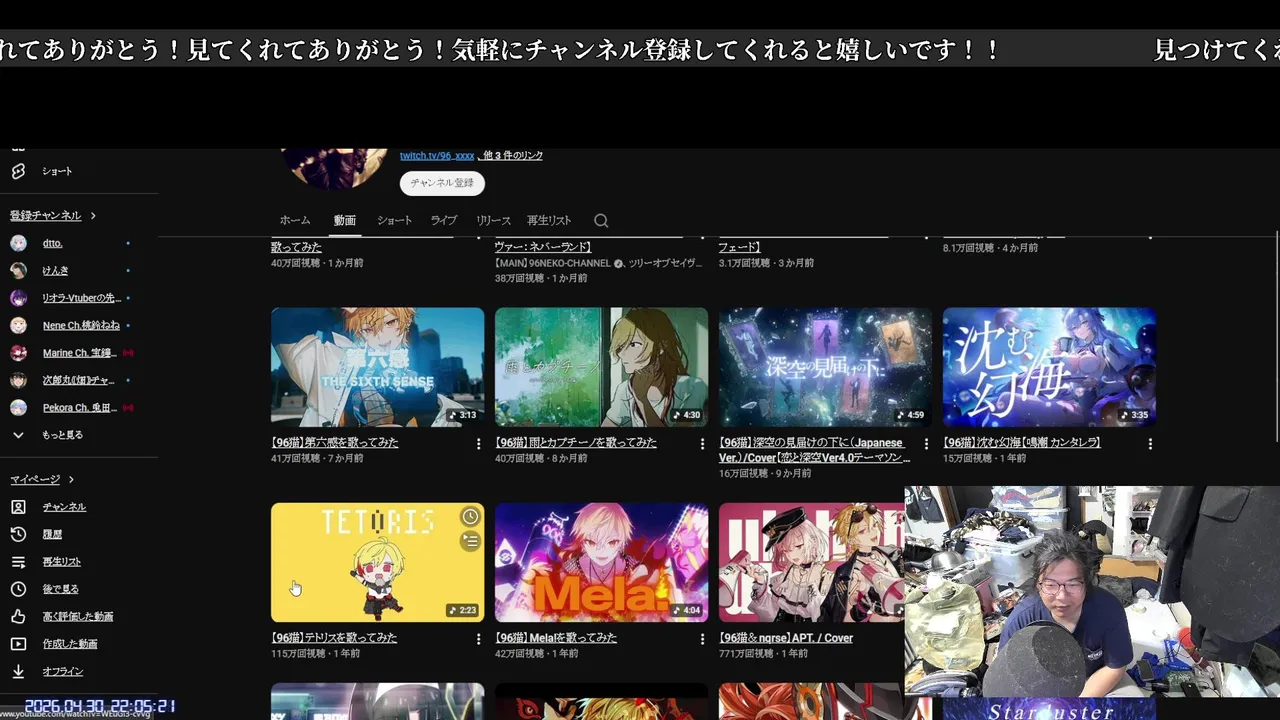Image resolution: width=1280 pixels, height=720 pixels.
Task: Click the Nene Ch. channel avatar
Action: tap(18, 325)
